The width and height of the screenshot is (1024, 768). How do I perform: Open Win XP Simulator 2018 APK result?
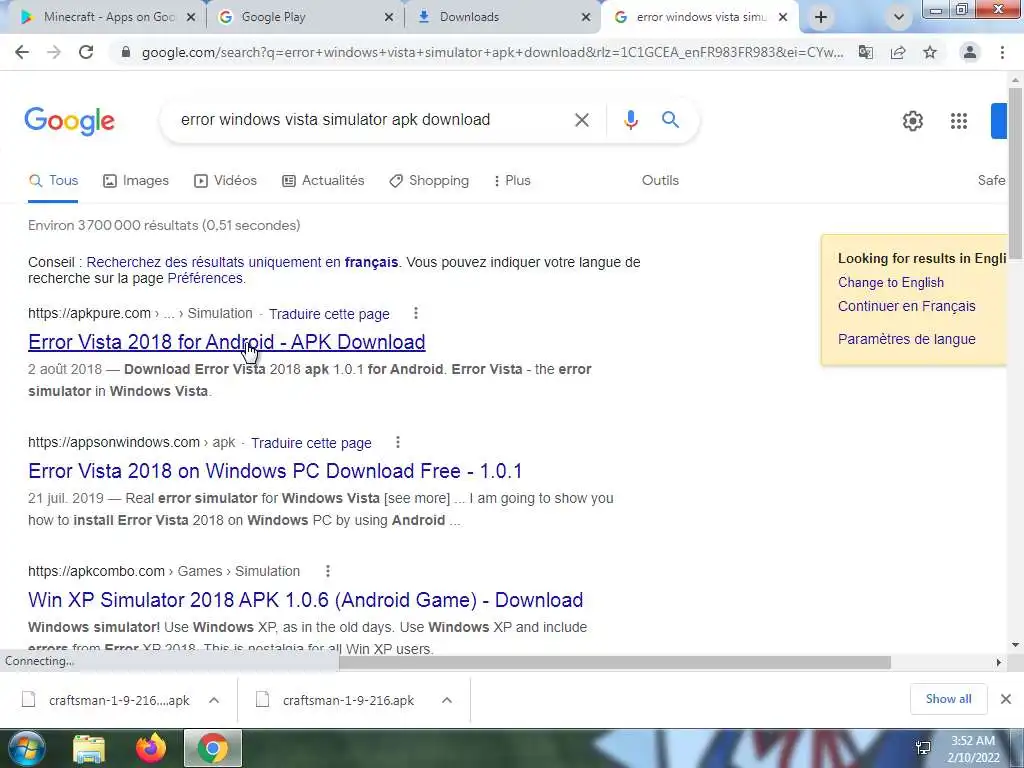tap(306, 600)
